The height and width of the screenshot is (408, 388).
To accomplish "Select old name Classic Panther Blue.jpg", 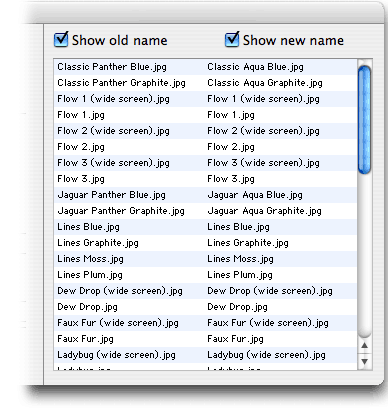I will (112, 67).
